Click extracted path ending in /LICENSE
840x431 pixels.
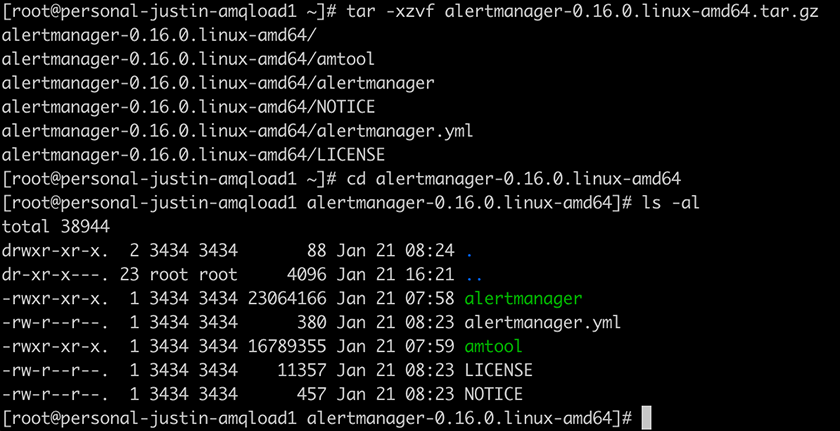tap(193, 156)
